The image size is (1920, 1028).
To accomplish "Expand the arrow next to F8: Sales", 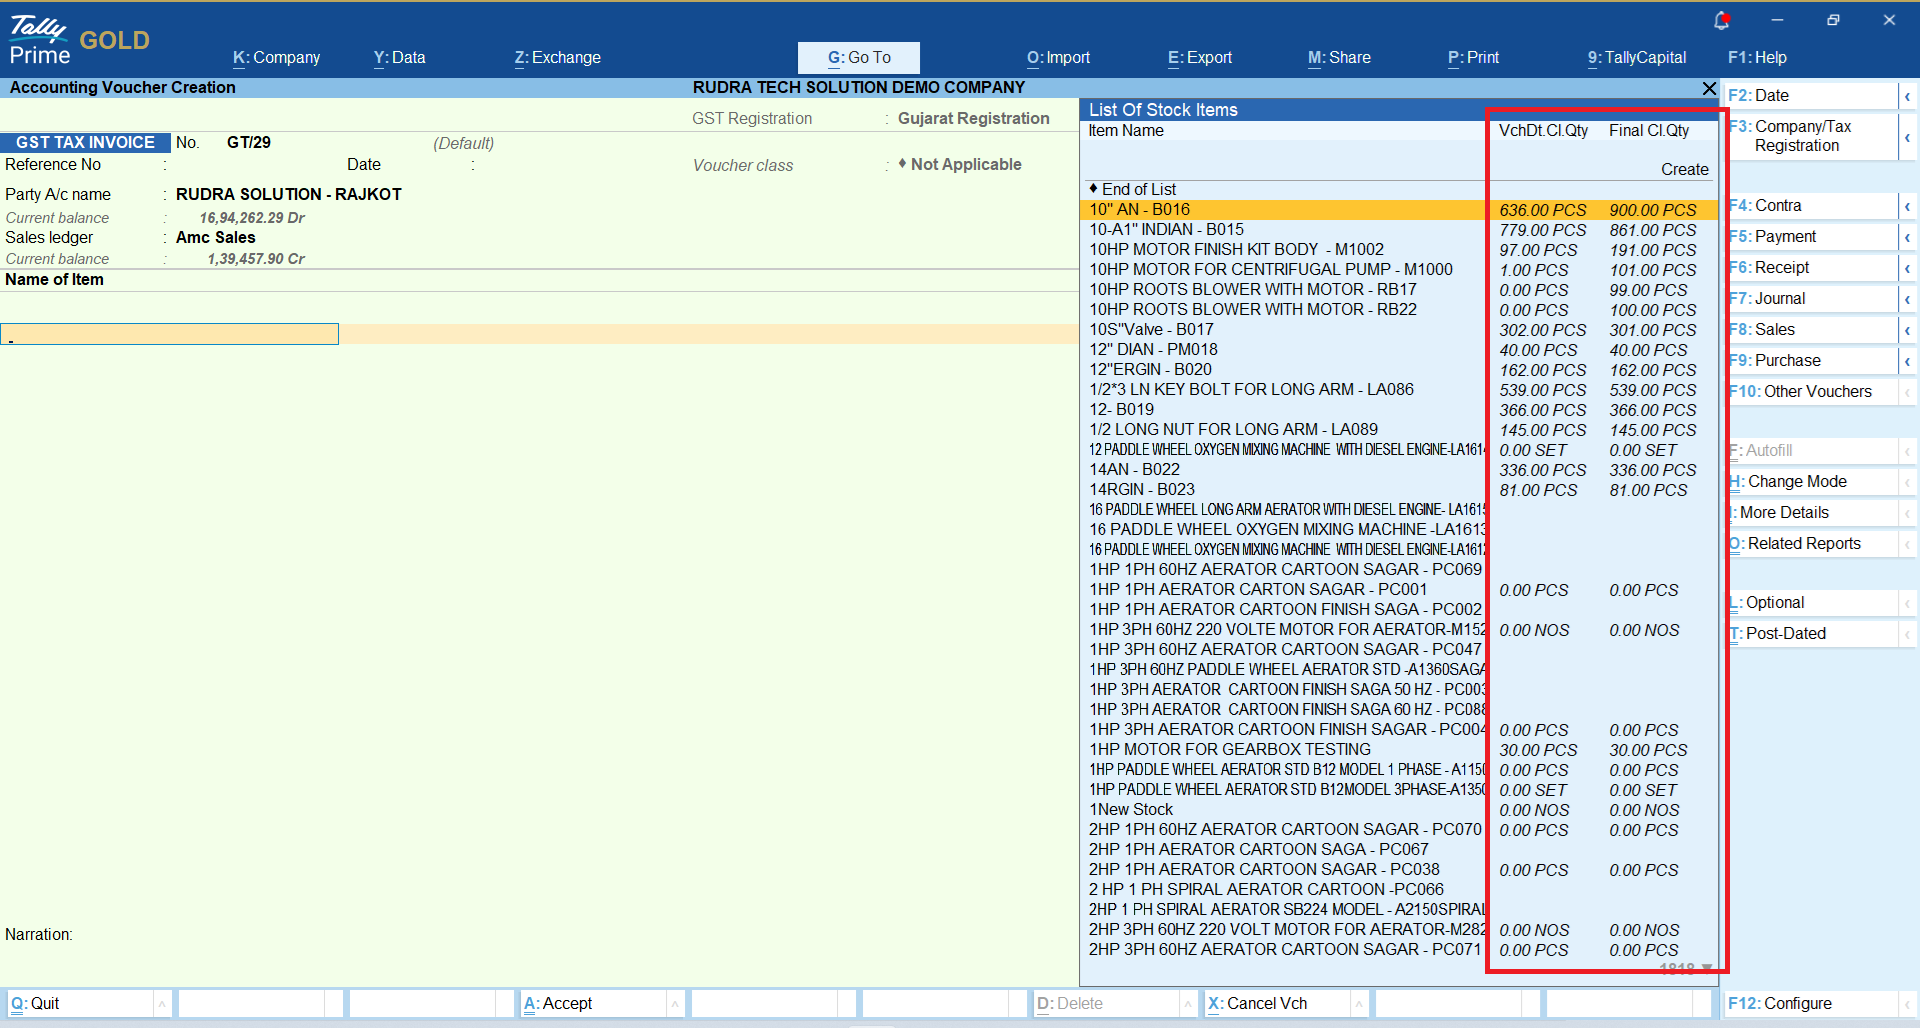I will (x=1908, y=330).
